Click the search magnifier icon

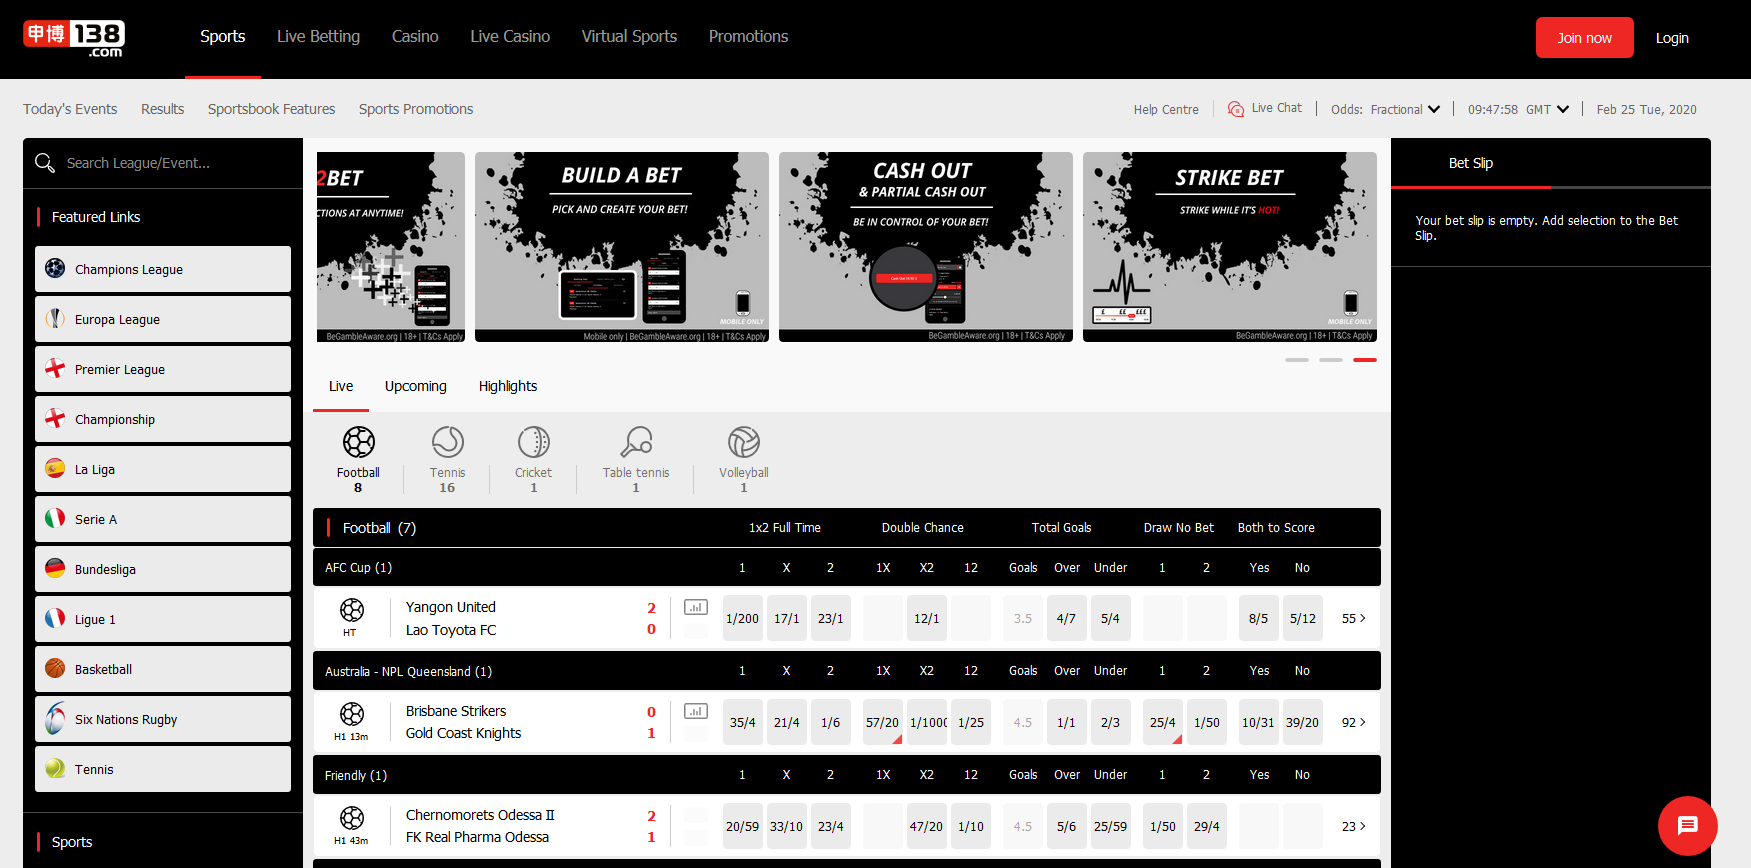45,163
